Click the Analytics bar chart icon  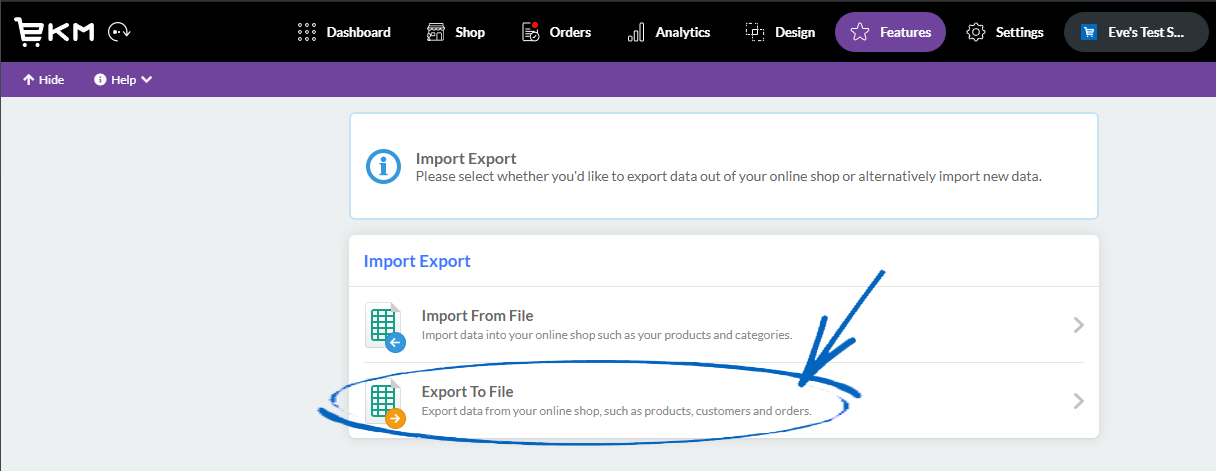[636, 33]
